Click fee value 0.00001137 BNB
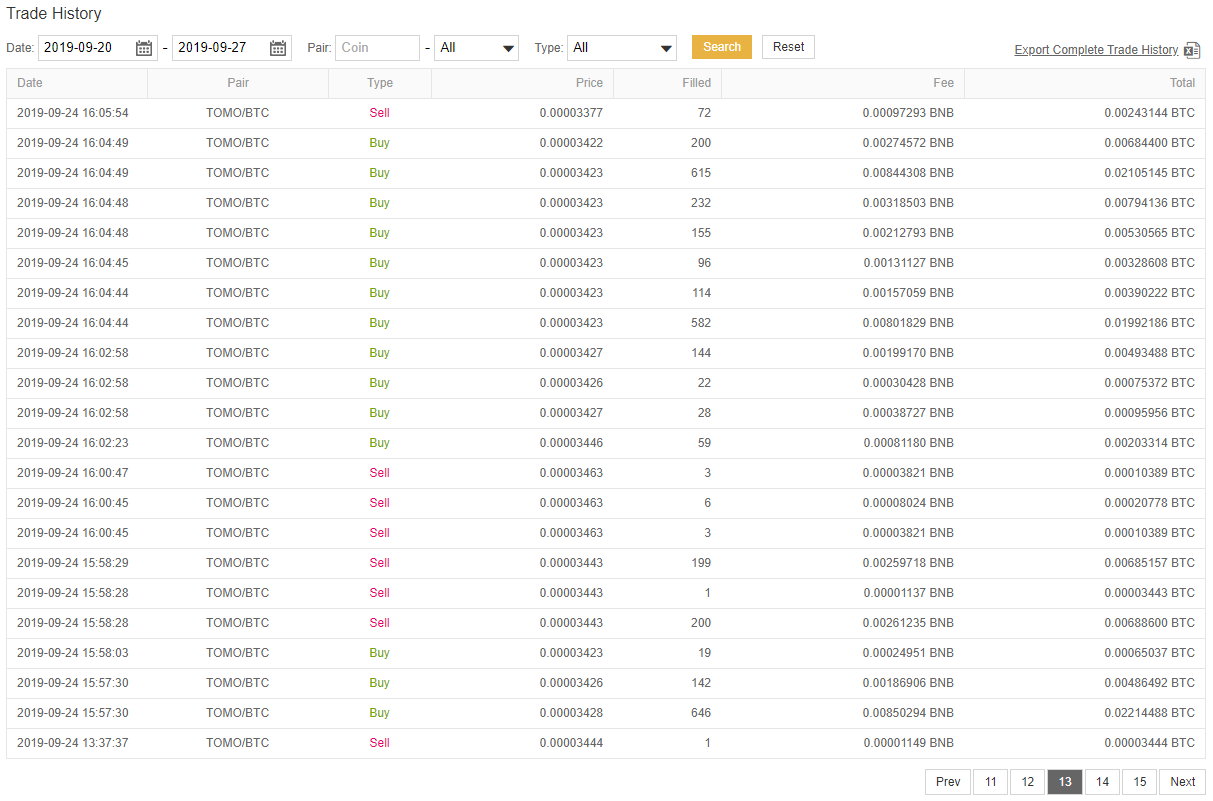 tap(908, 593)
